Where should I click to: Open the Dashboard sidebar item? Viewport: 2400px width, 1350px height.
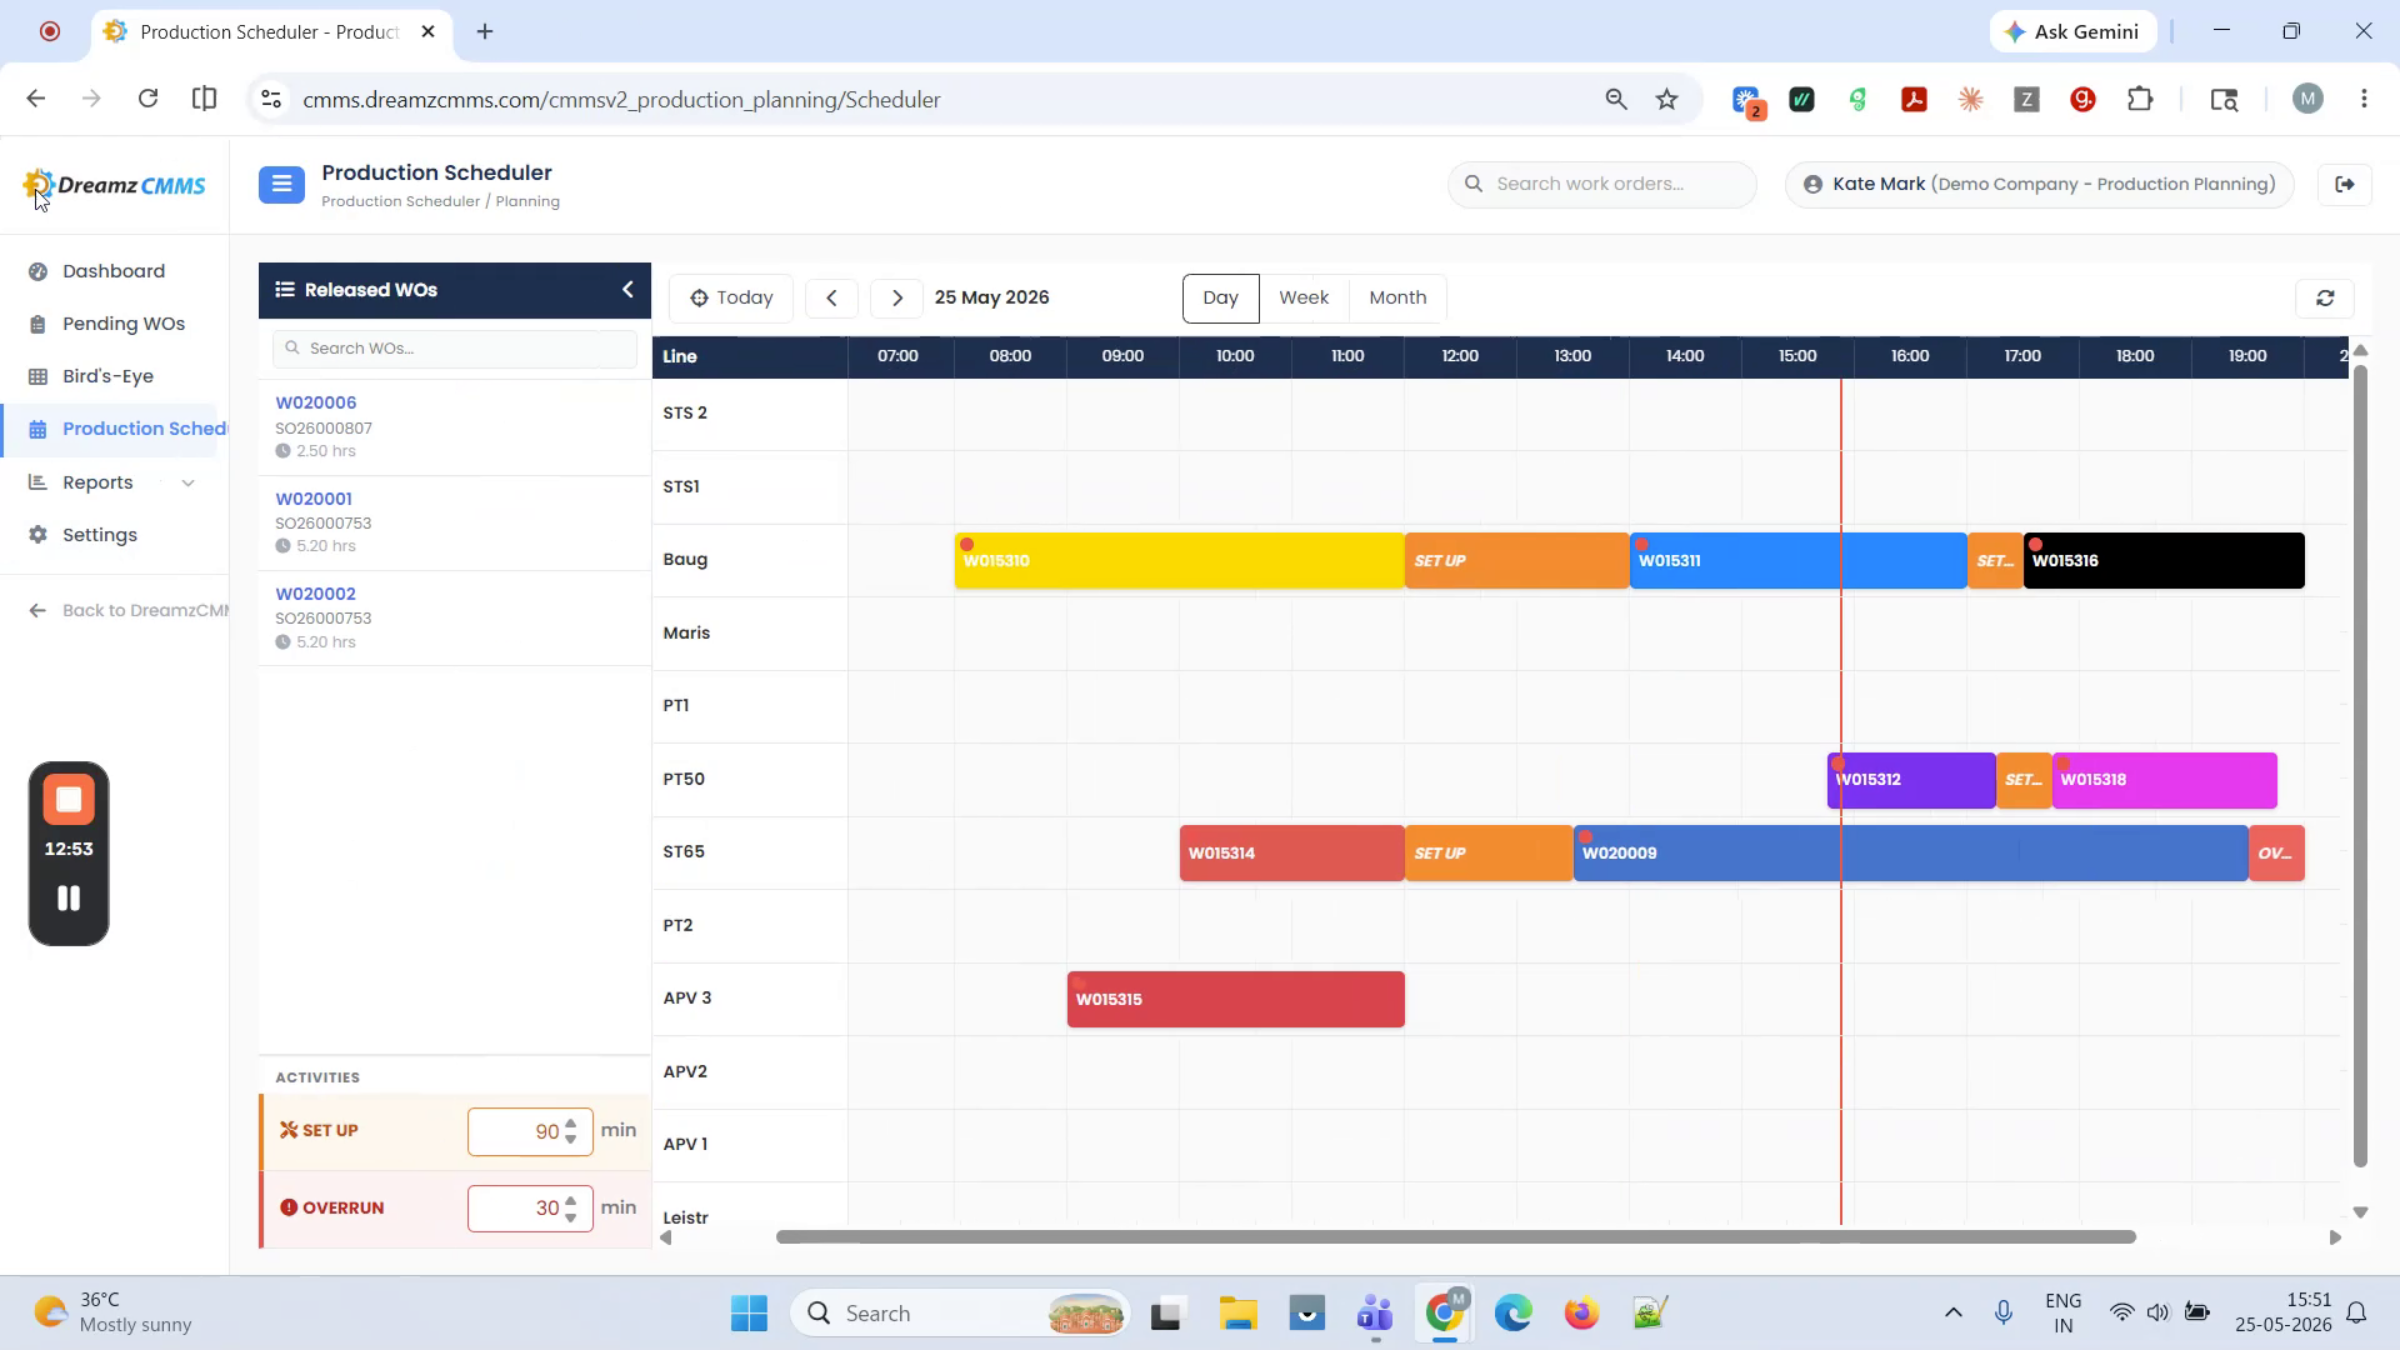pos(113,271)
